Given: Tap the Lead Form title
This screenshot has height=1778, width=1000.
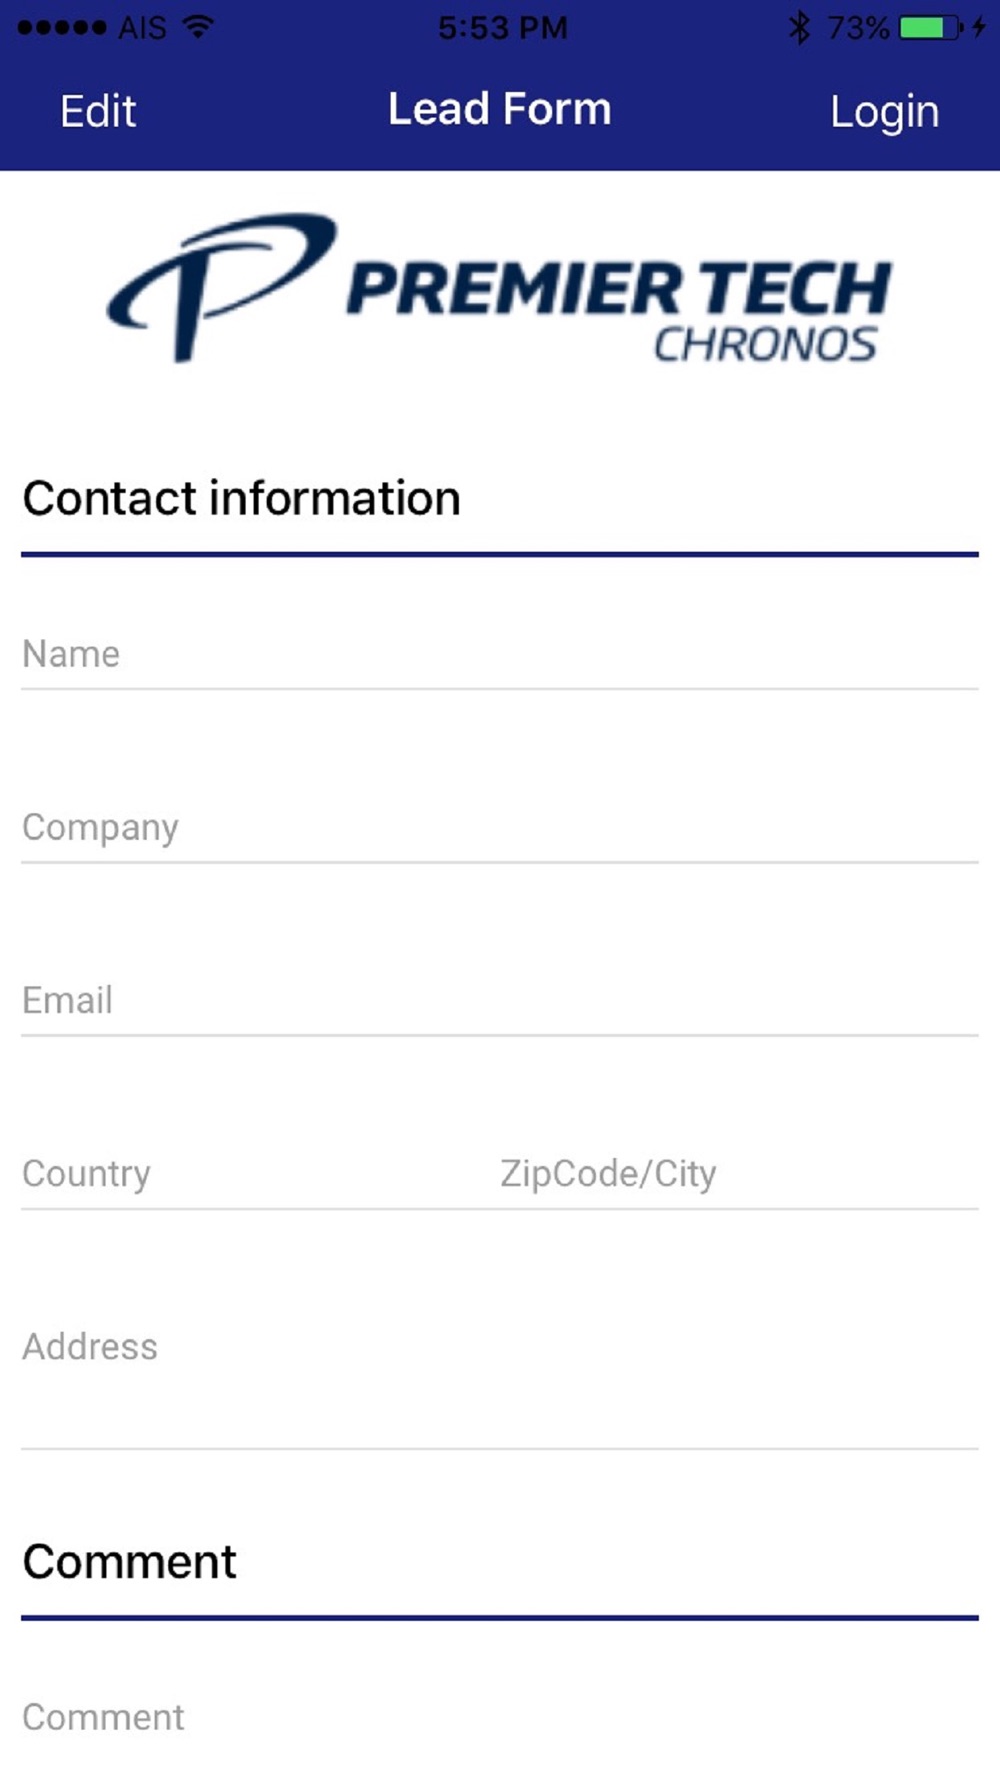Looking at the screenshot, I should pos(500,109).
